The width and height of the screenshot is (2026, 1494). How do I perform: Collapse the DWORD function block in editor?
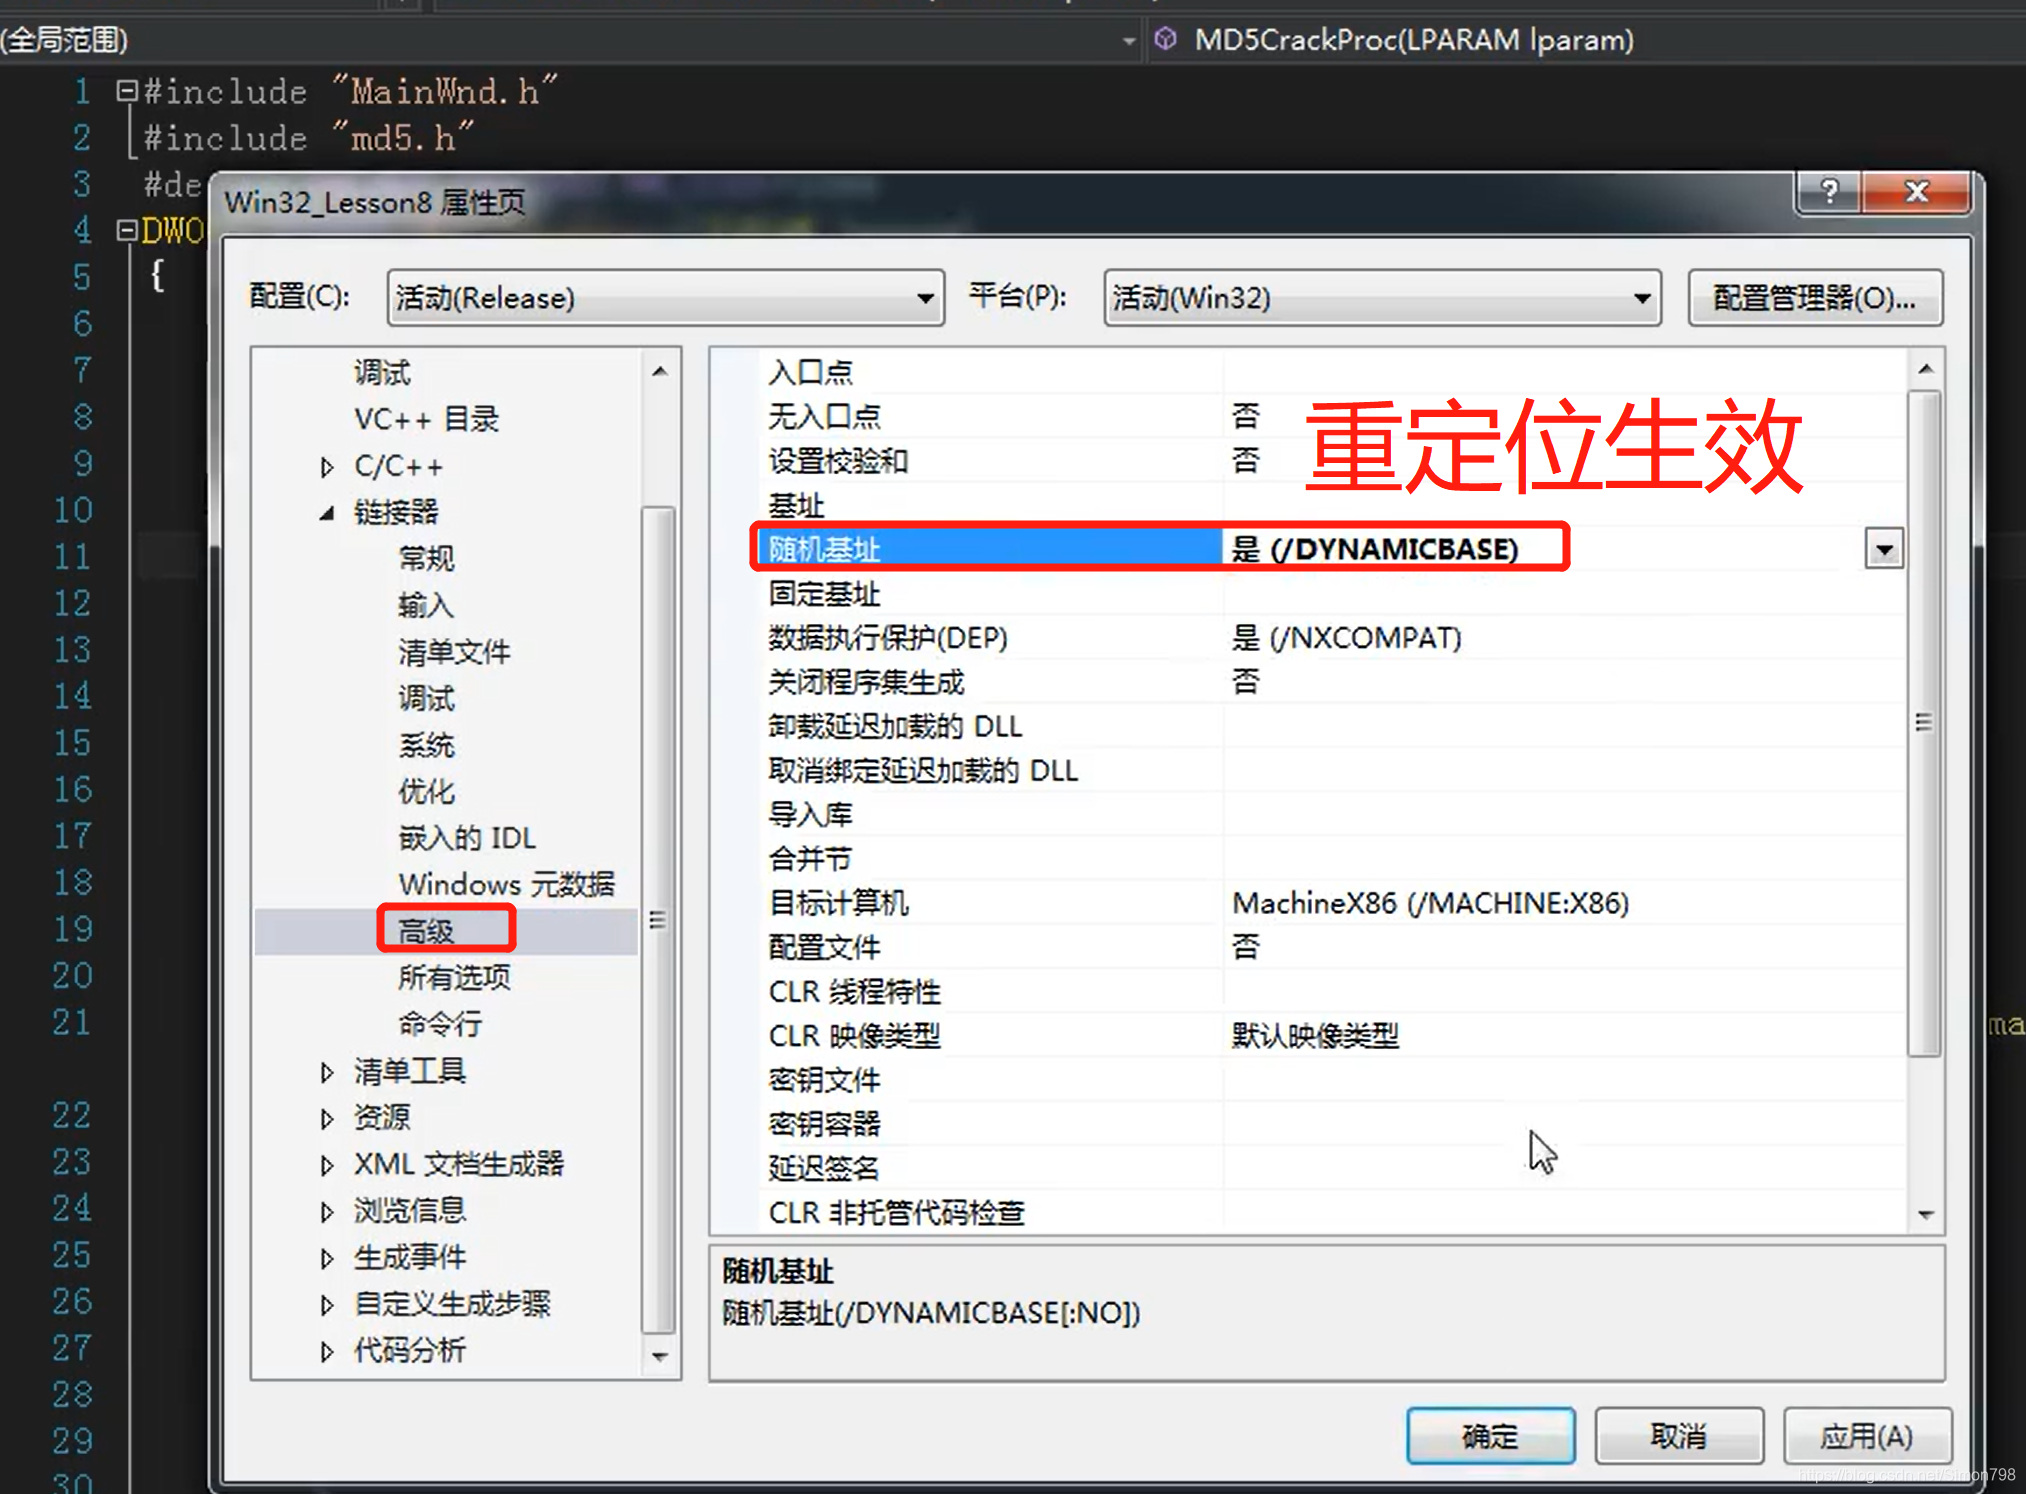[x=126, y=230]
